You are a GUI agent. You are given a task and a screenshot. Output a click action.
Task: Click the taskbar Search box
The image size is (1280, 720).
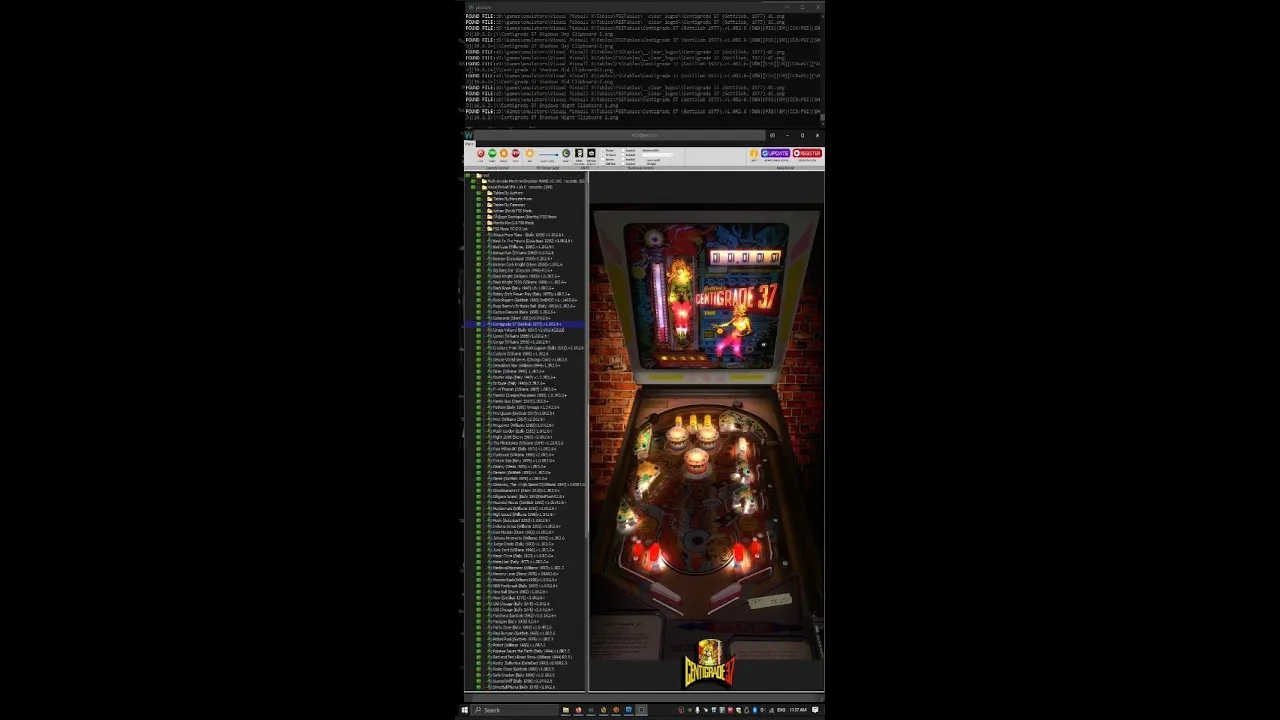pyautogui.click(x=515, y=710)
